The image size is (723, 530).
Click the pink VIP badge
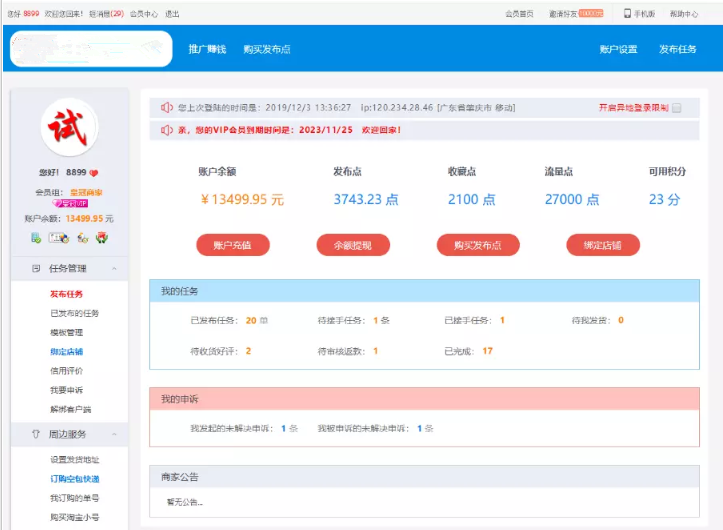(x=70, y=203)
